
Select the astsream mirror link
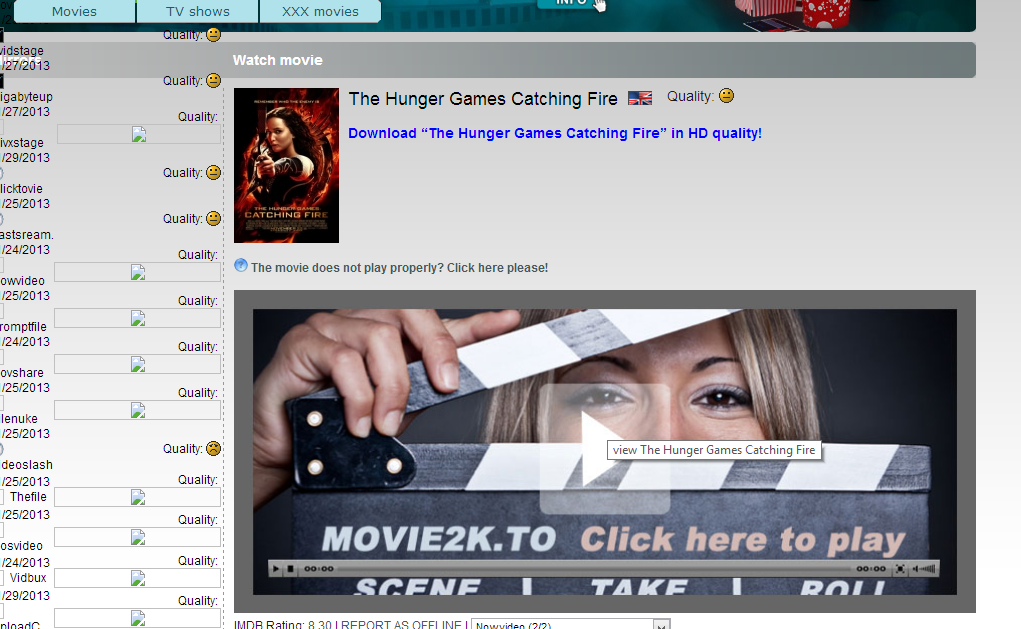(x=27, y=234)
